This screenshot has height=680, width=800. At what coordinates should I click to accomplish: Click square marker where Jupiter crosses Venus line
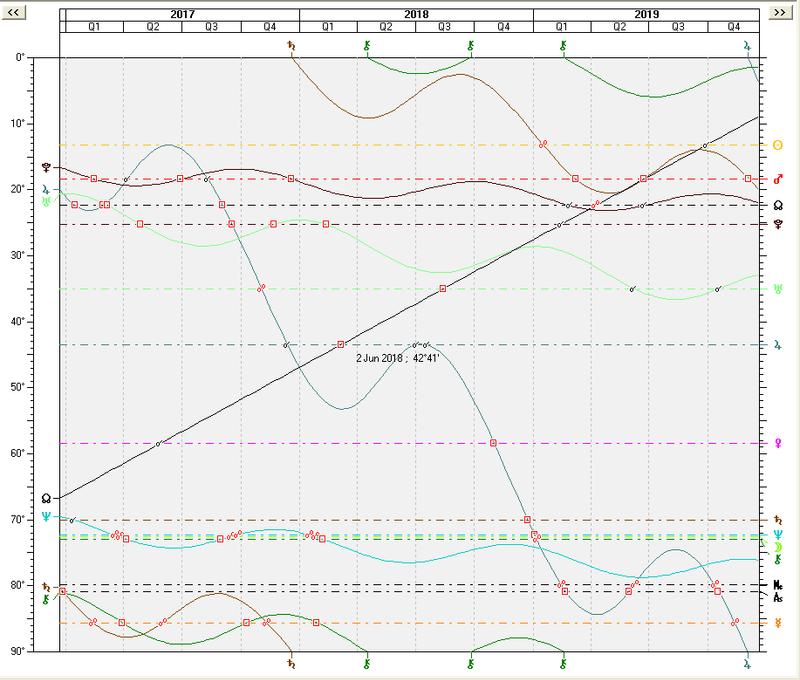point(493,443)
